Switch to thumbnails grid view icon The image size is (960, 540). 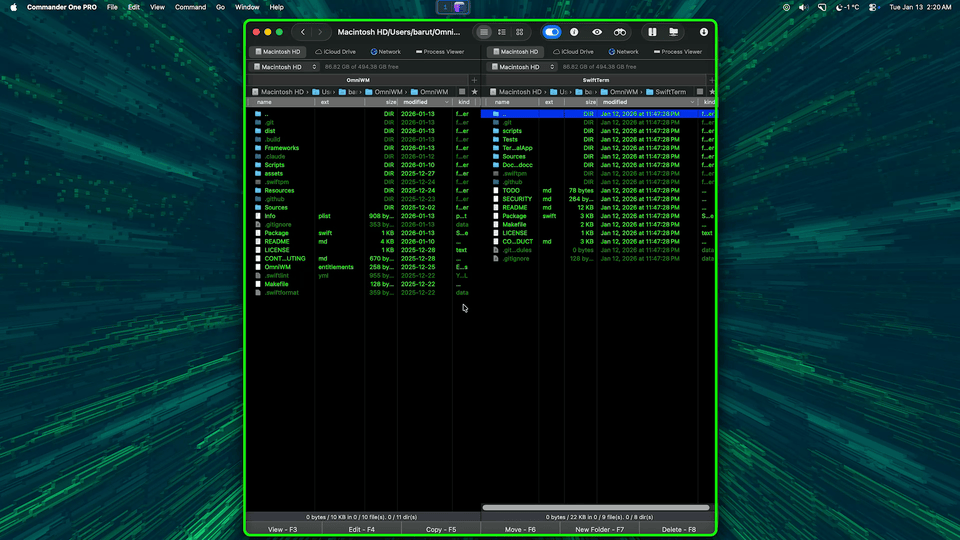click(519, 32)
